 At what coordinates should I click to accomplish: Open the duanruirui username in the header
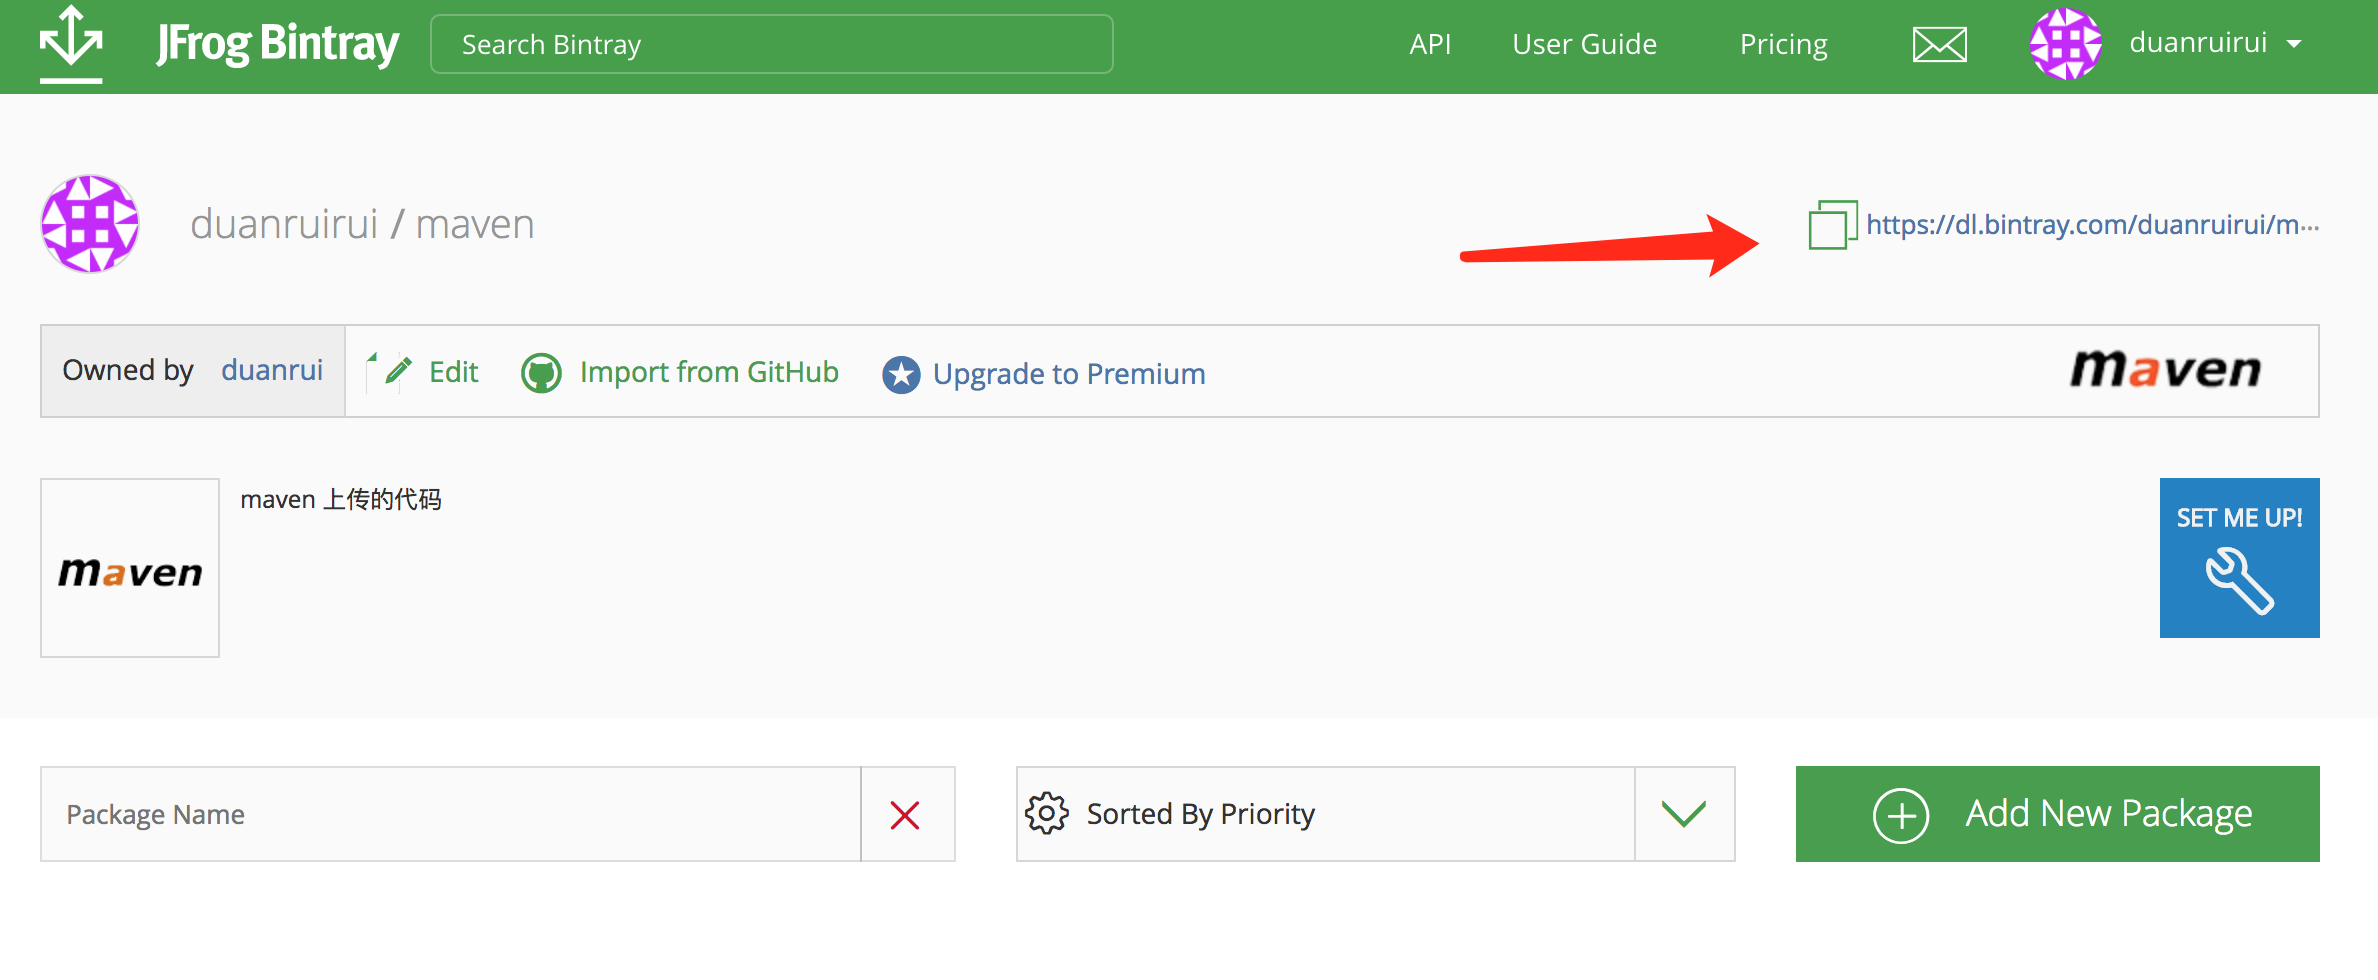pos(2197,43)
